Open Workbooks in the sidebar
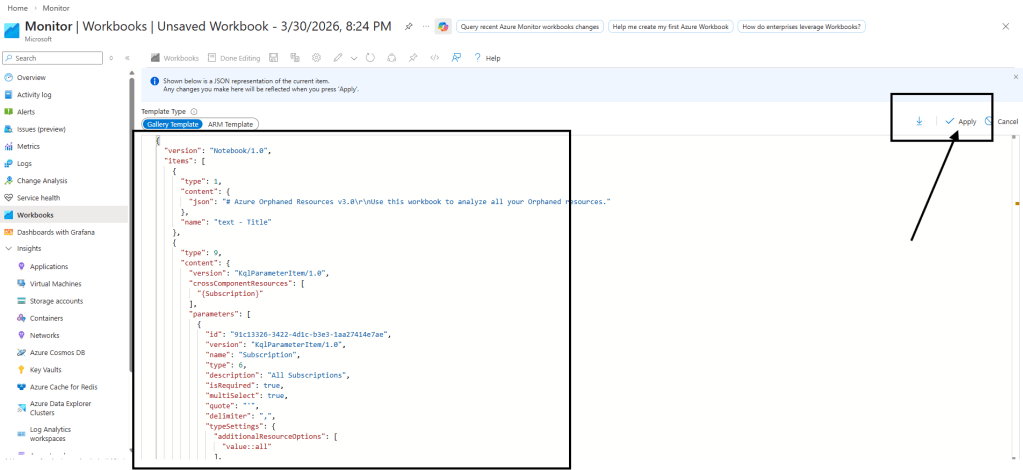This screenshot has height=470, width=1023. pyautogui.click(x=35, y=215)
